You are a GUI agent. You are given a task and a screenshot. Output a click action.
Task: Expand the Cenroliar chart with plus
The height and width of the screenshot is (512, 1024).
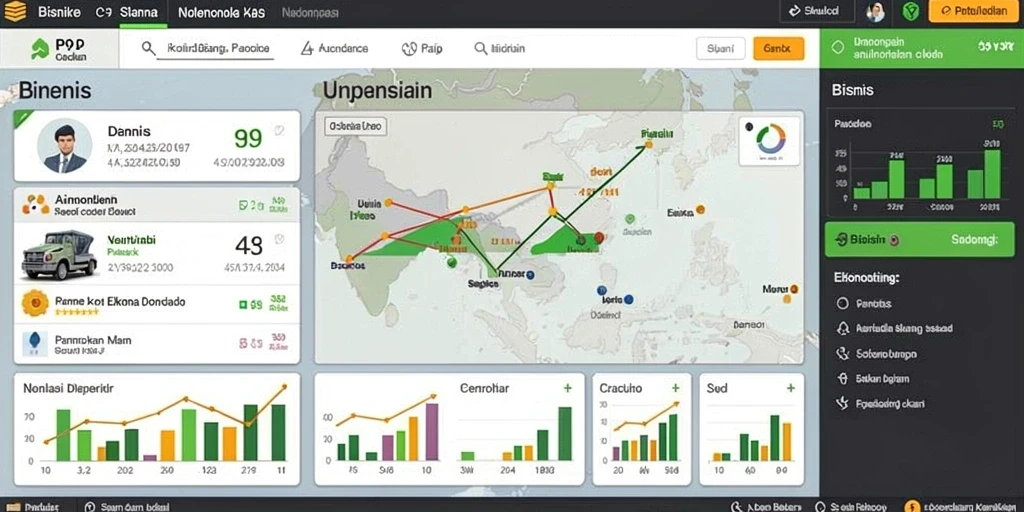(x=568, y=388)
